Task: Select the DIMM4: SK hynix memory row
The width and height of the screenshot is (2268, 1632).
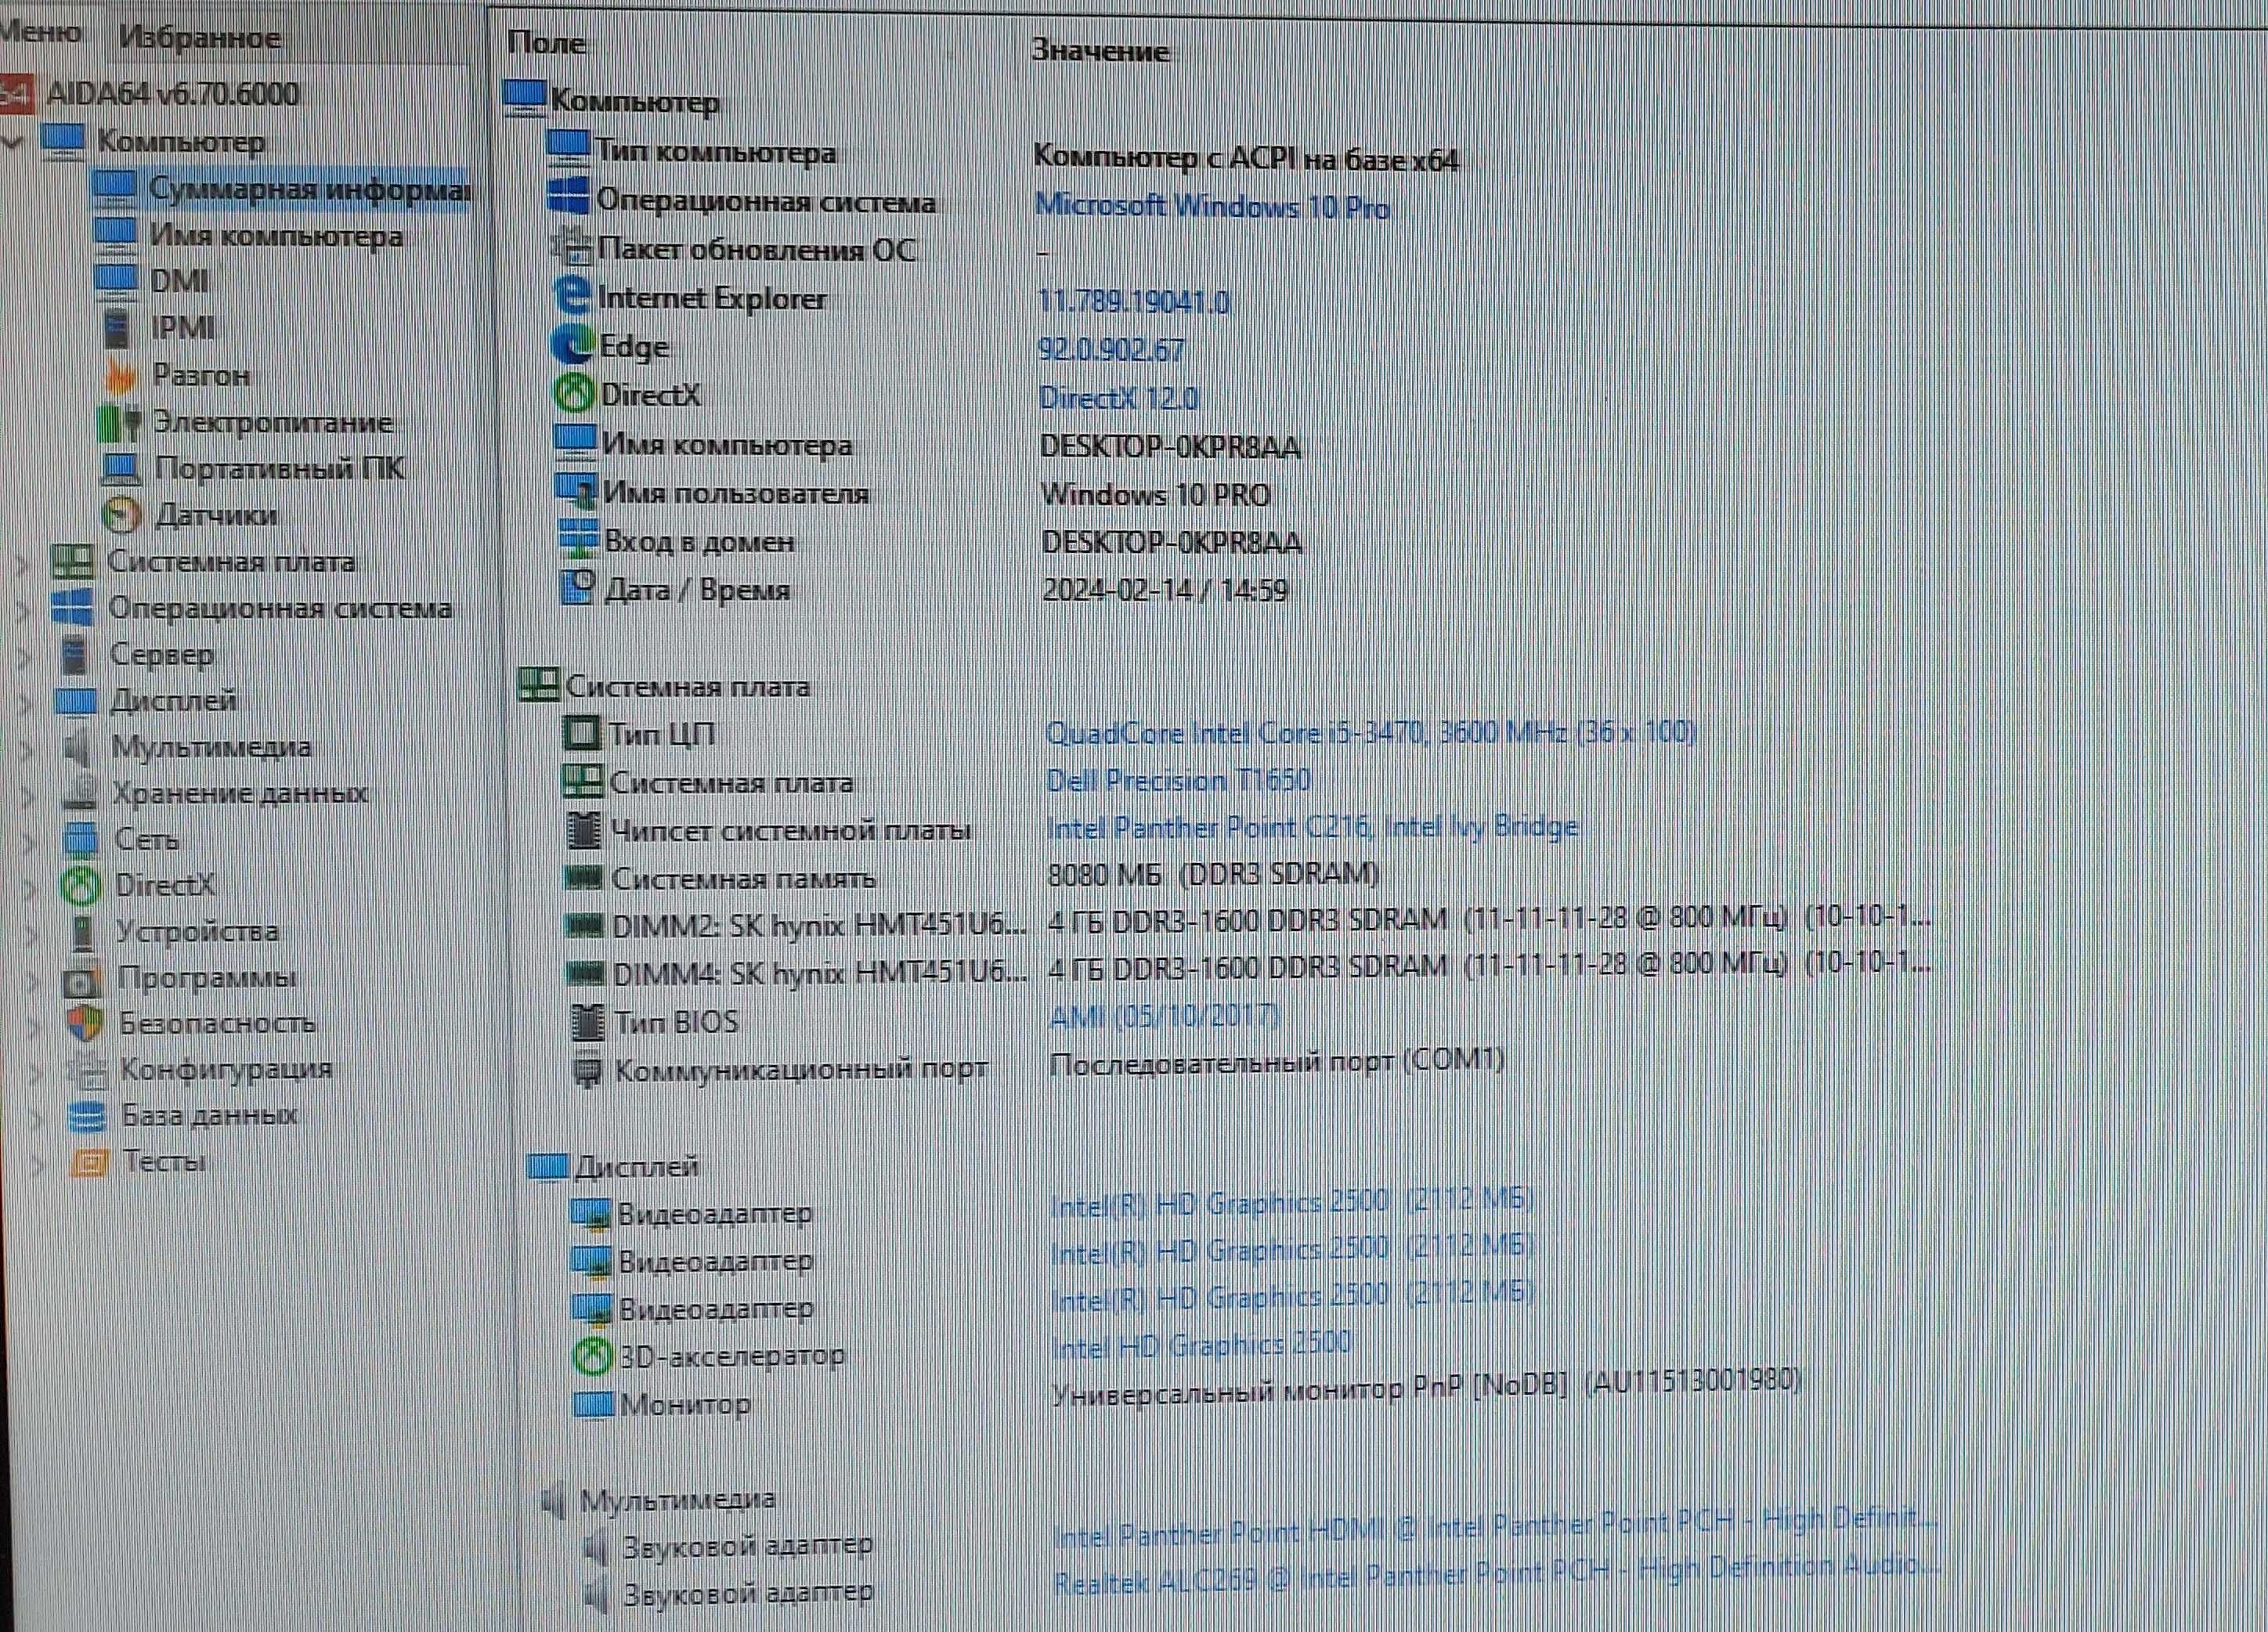Action: click(x=1247, y=970)
